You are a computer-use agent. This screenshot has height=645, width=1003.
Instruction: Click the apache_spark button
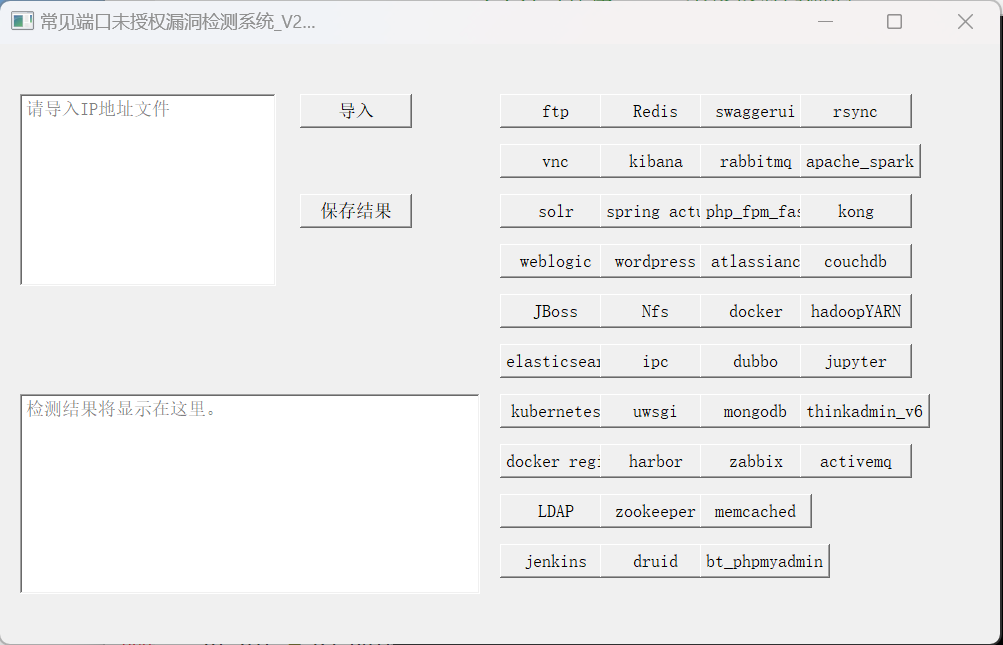(x=860, y=161)
